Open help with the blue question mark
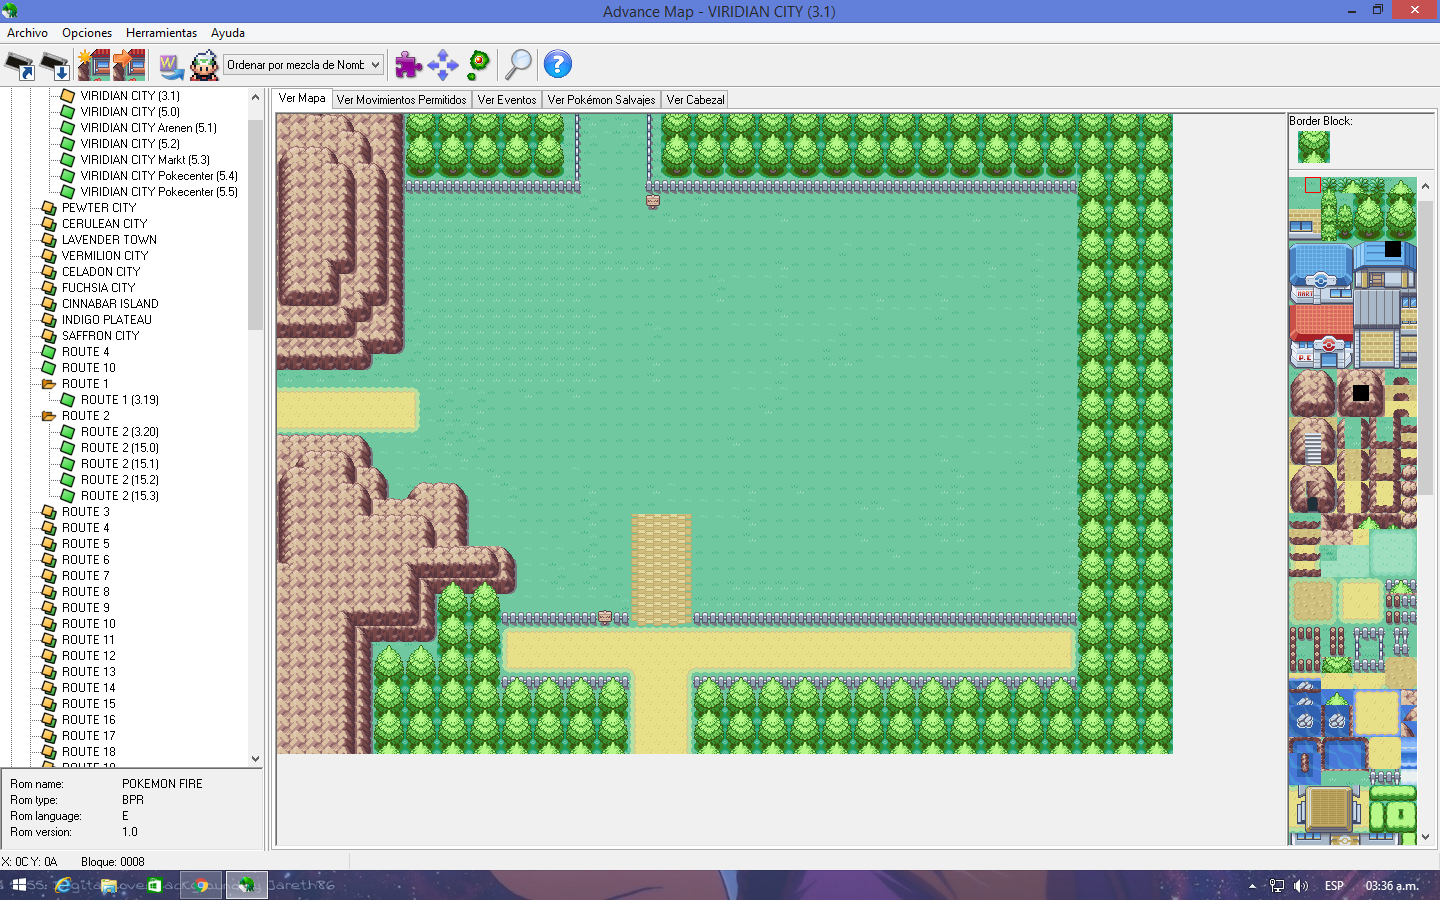Image resolution: width=1440 pixels, height=900 pixels. point(557,65)
